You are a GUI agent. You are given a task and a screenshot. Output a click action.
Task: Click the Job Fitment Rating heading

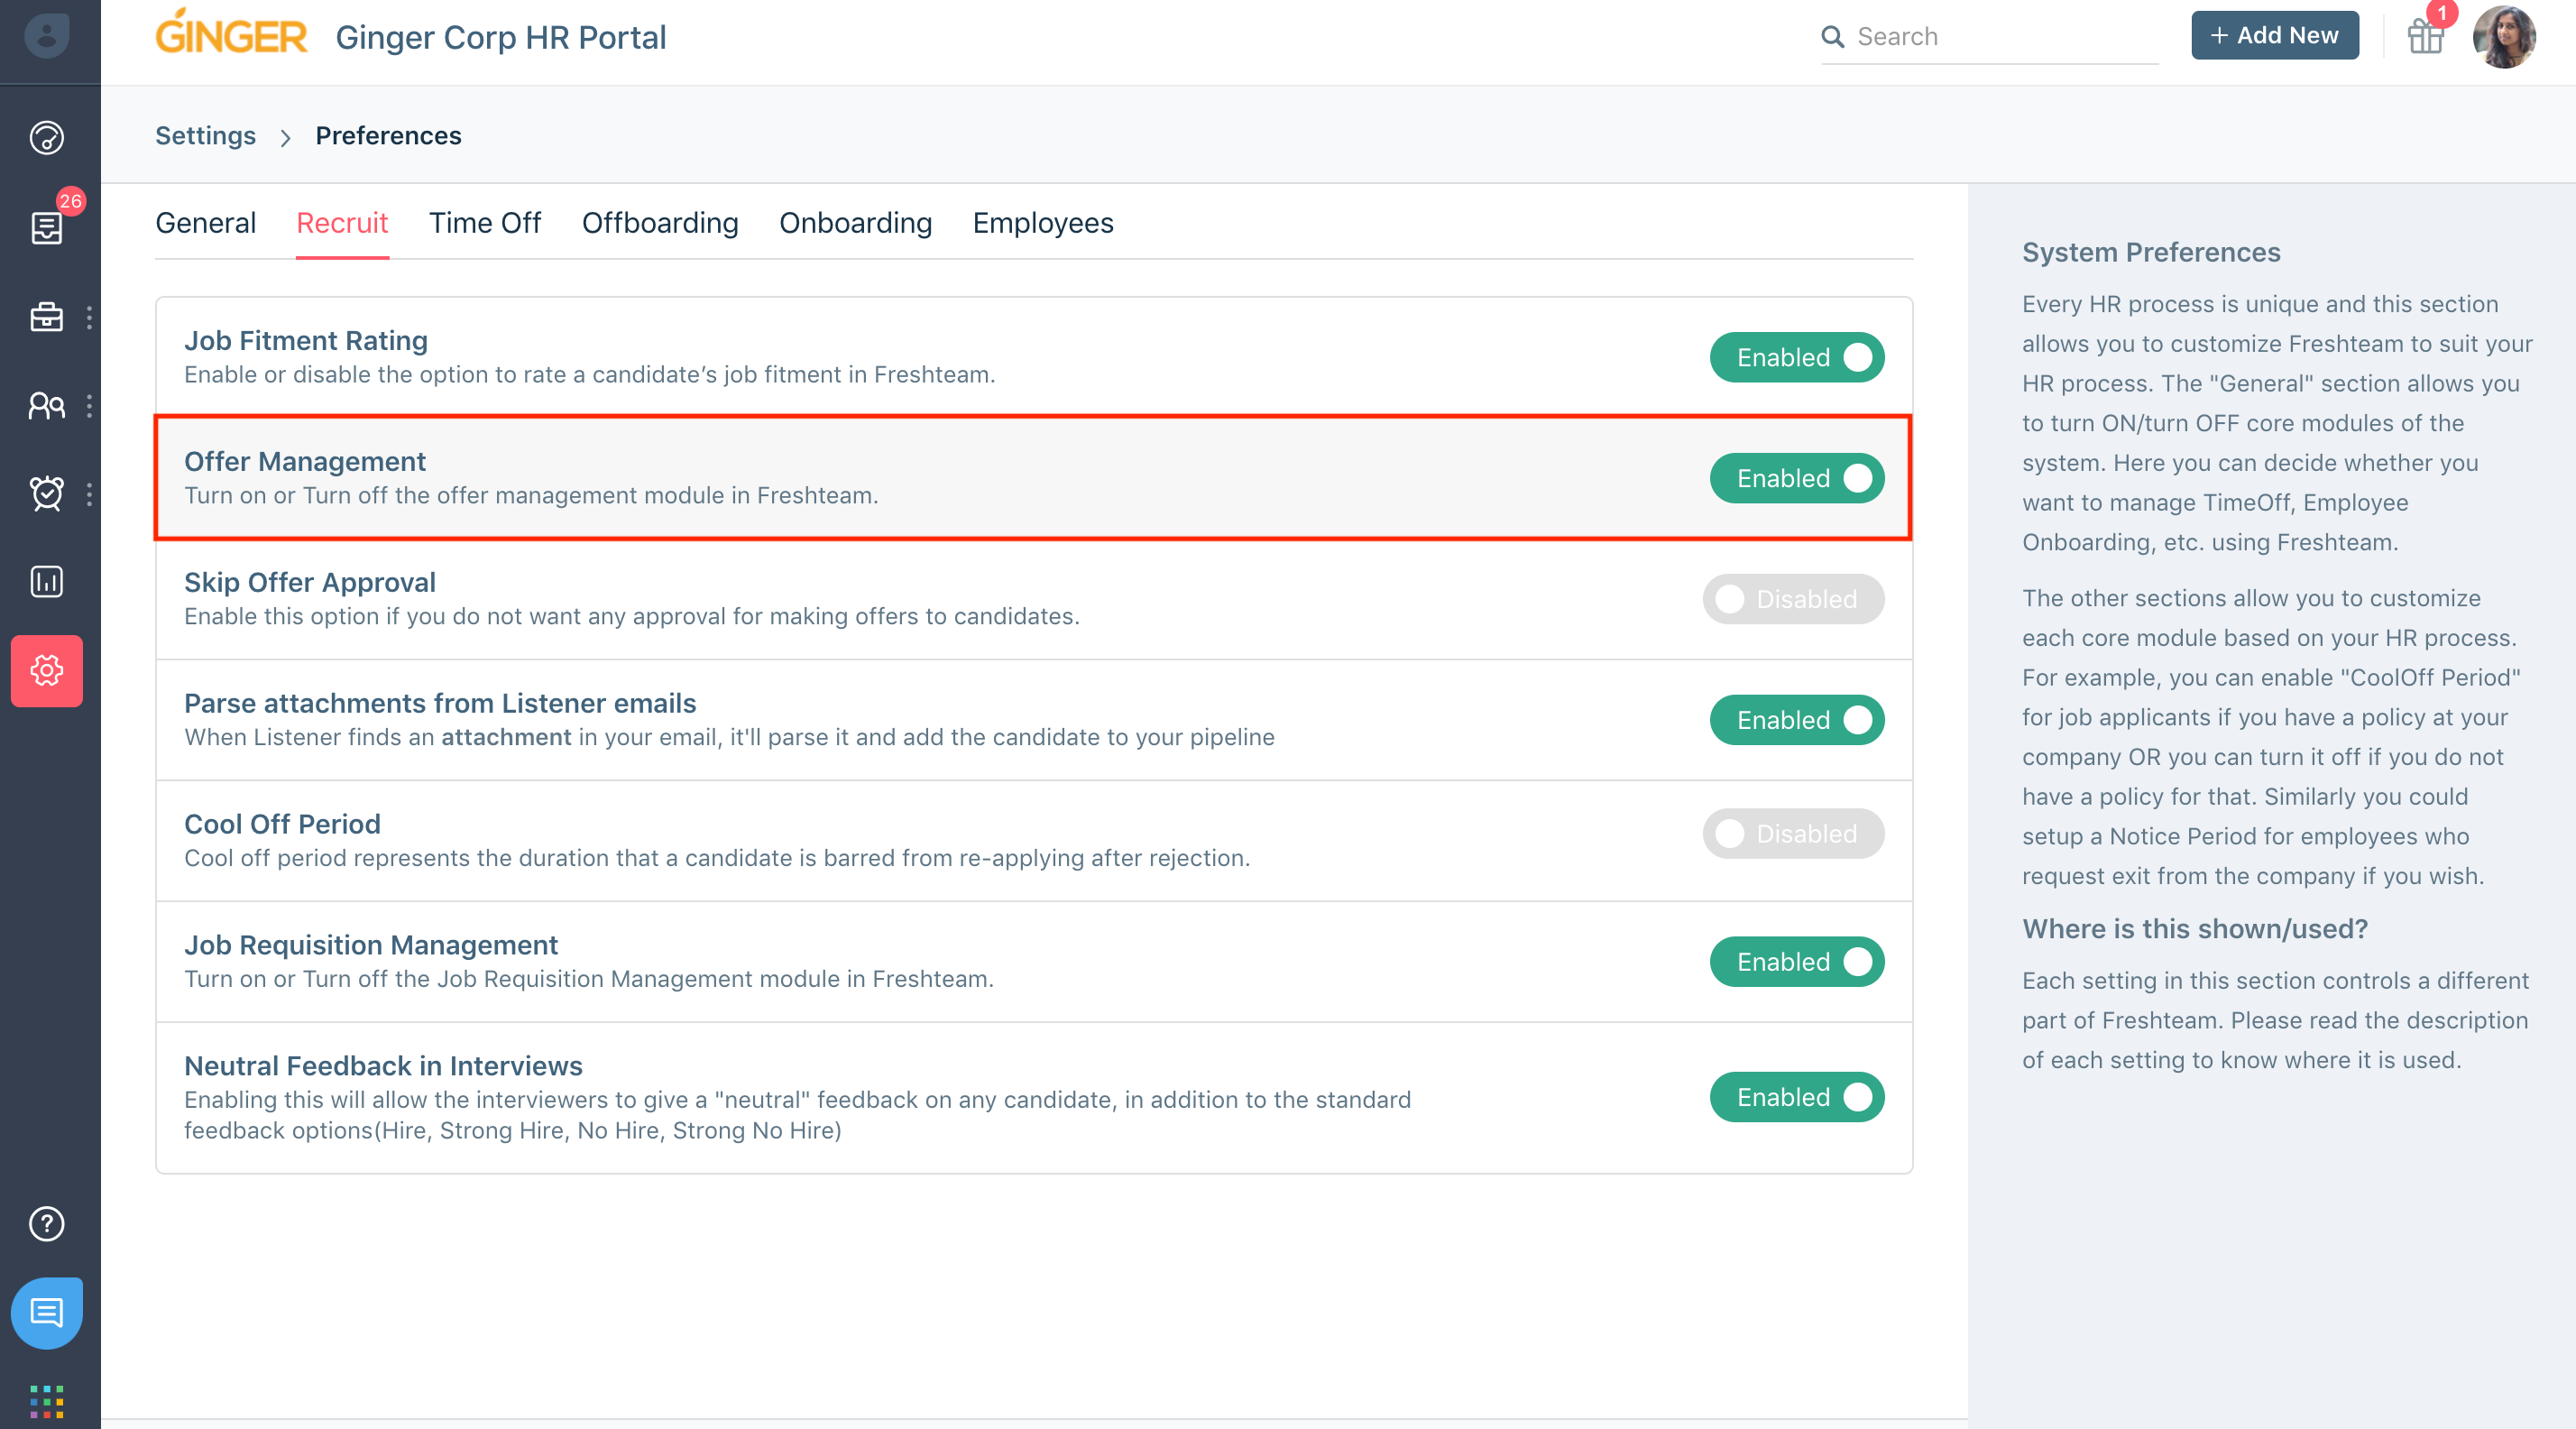306,340
